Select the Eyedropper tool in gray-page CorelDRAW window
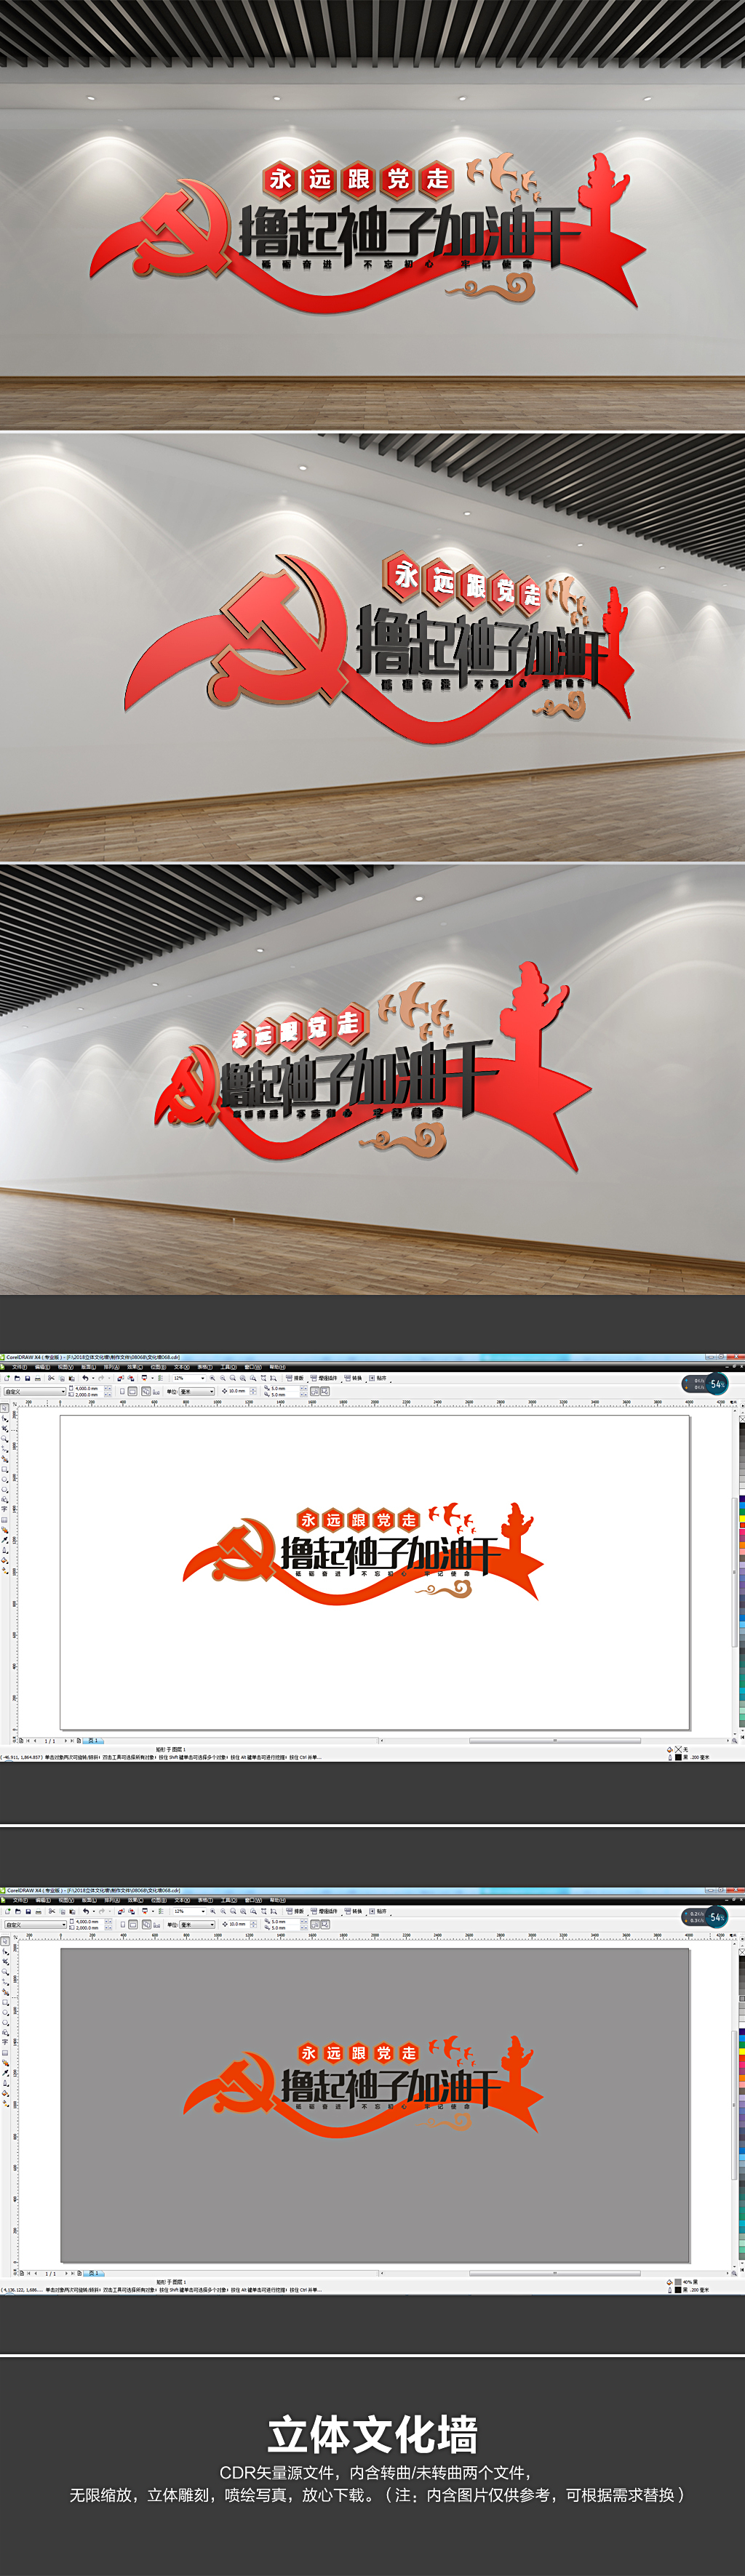 (5, 2073)
